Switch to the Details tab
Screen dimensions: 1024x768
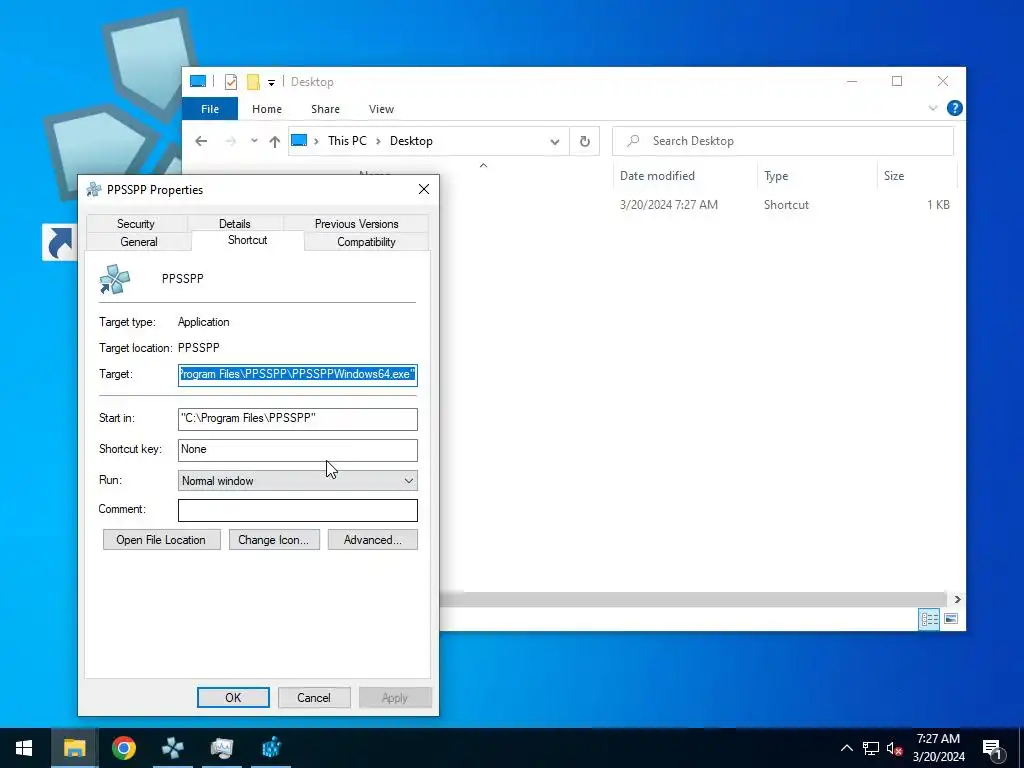(234, 223)
